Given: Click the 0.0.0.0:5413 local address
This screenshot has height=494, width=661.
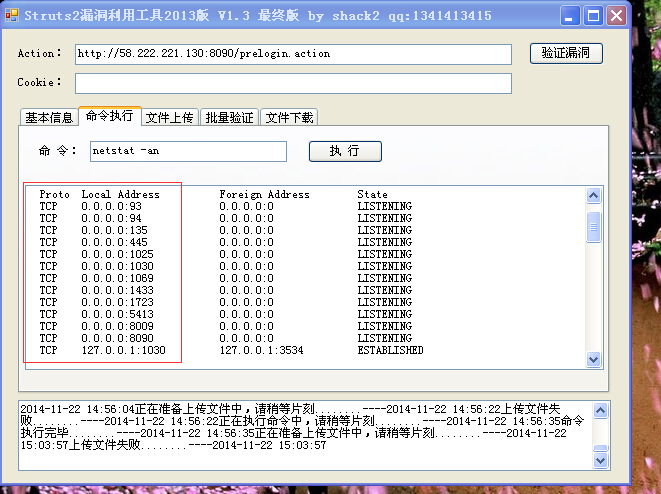Looking at the screenshot, I should click(x=117, y=314).
